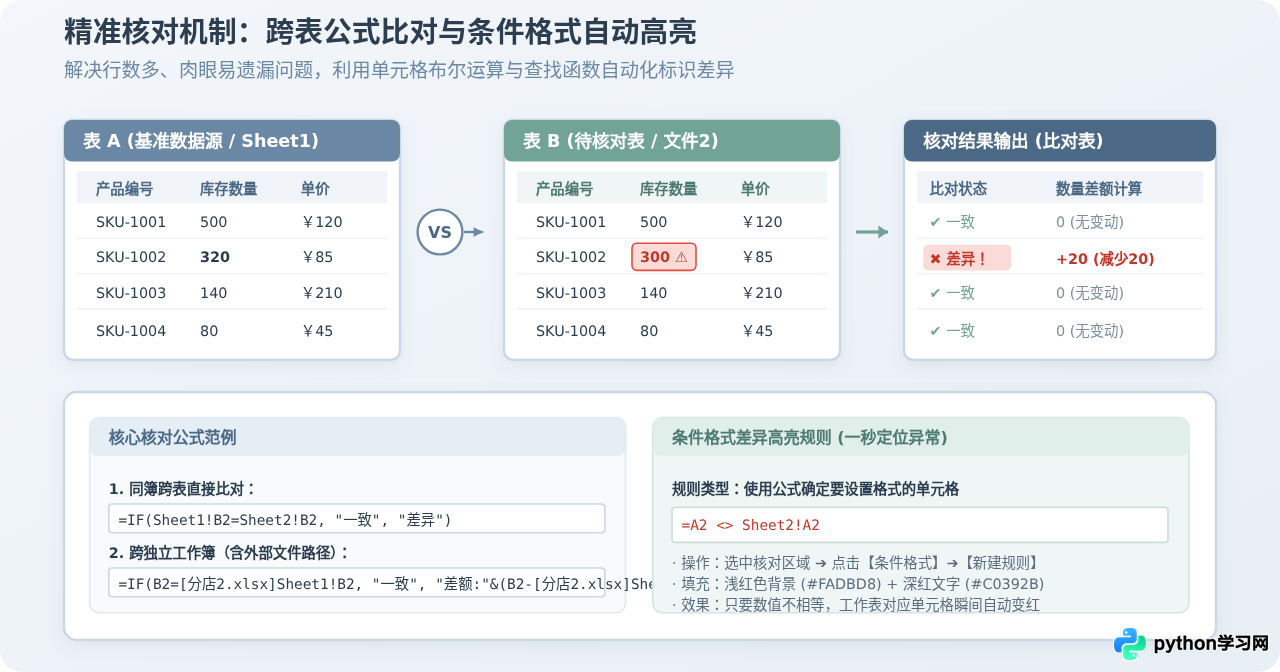Click price ¥120 in Table A

click(321, 222)
